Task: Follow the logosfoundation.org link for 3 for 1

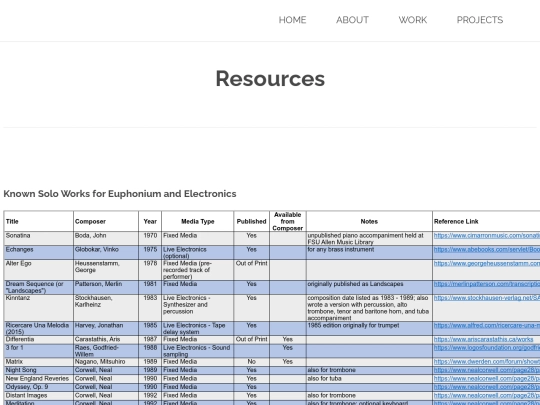Action: 487,348
